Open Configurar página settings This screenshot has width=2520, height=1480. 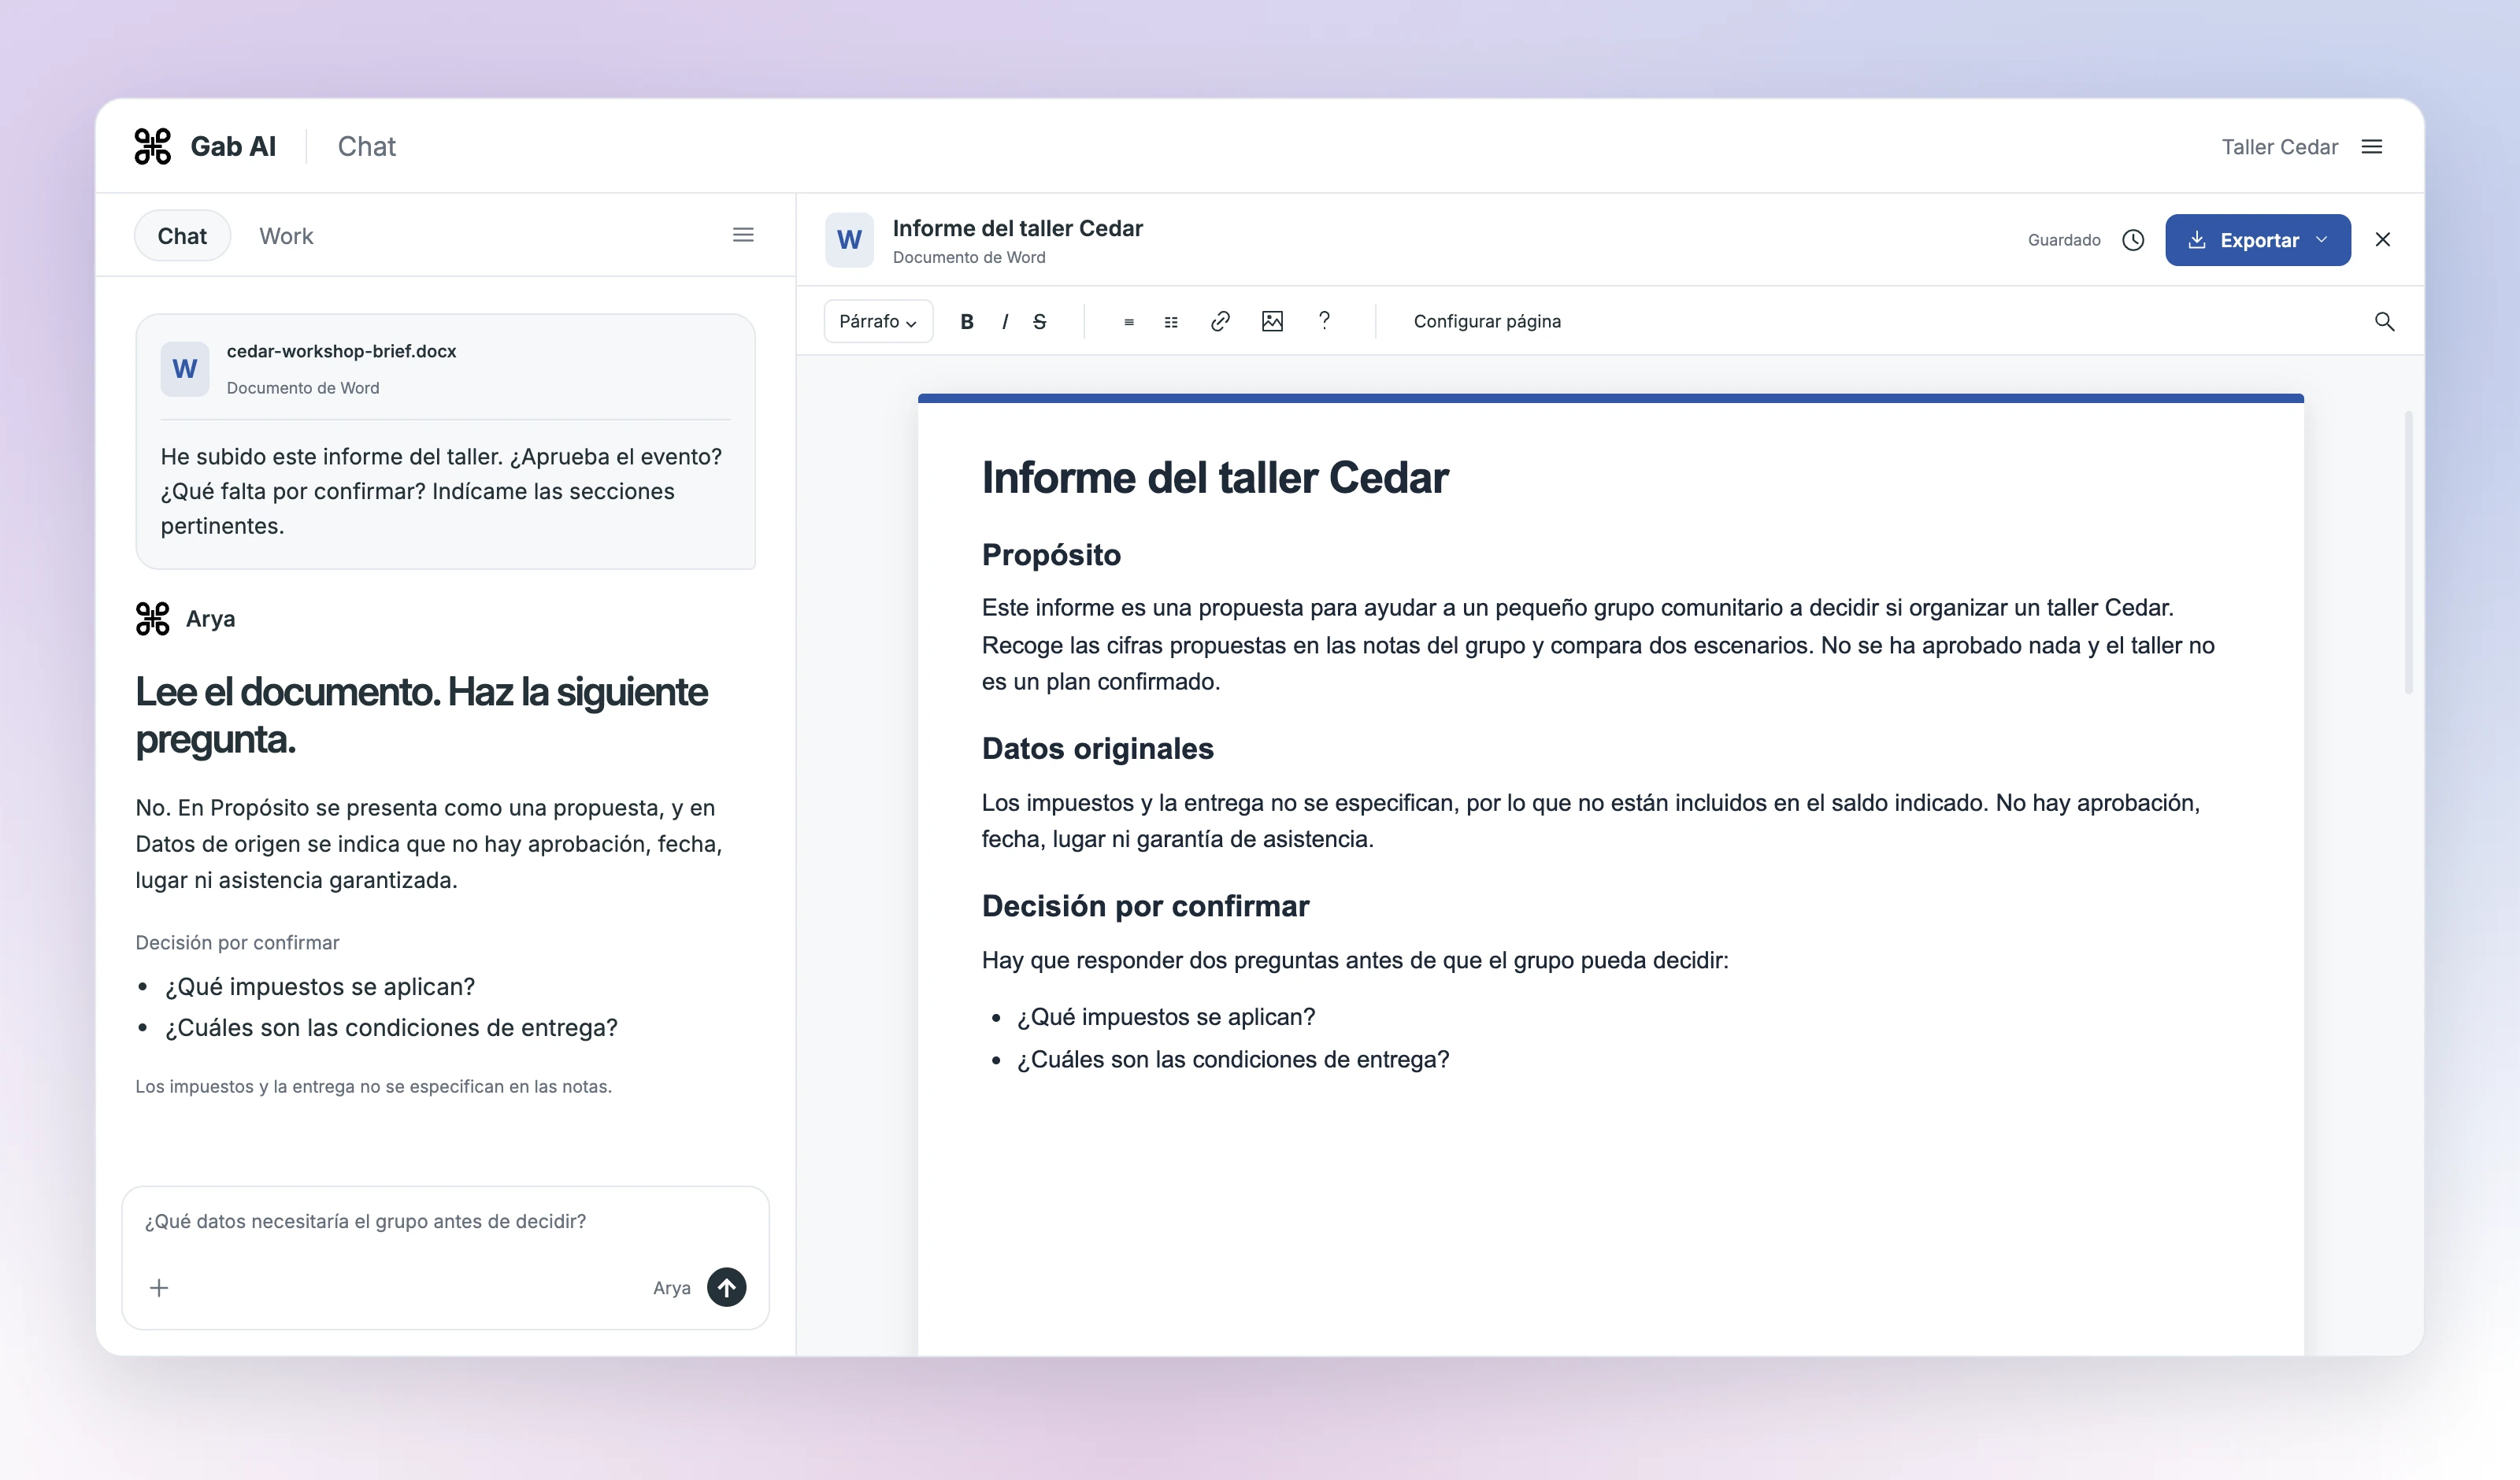[1487, 321]
